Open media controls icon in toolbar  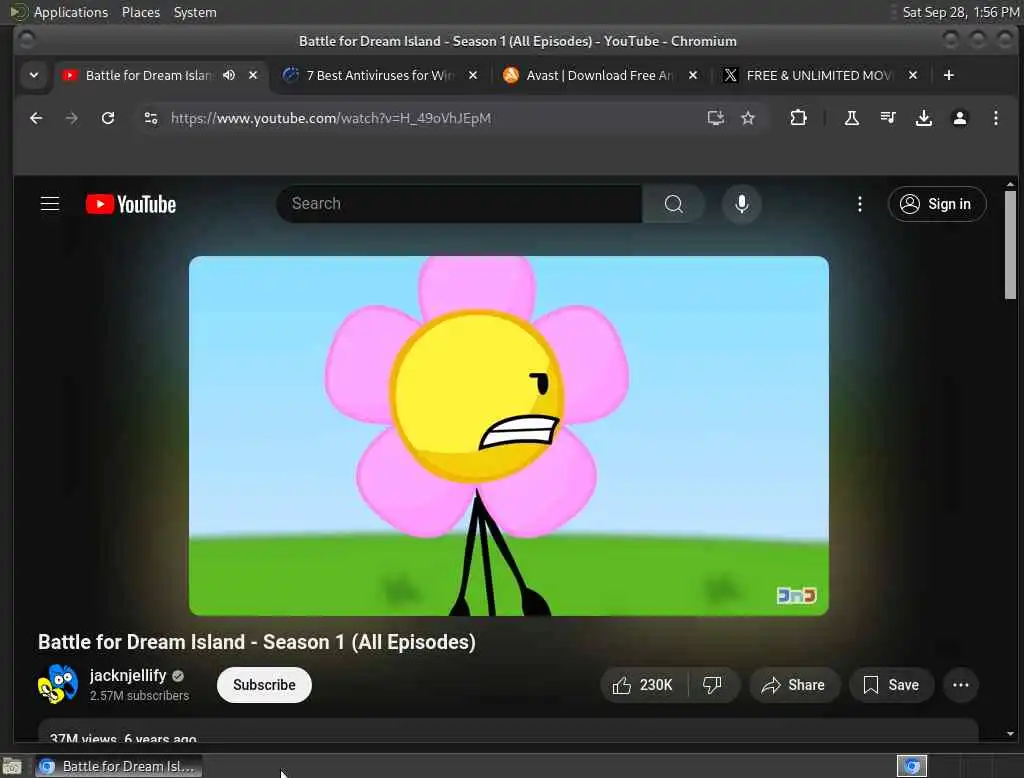point(888,118)
